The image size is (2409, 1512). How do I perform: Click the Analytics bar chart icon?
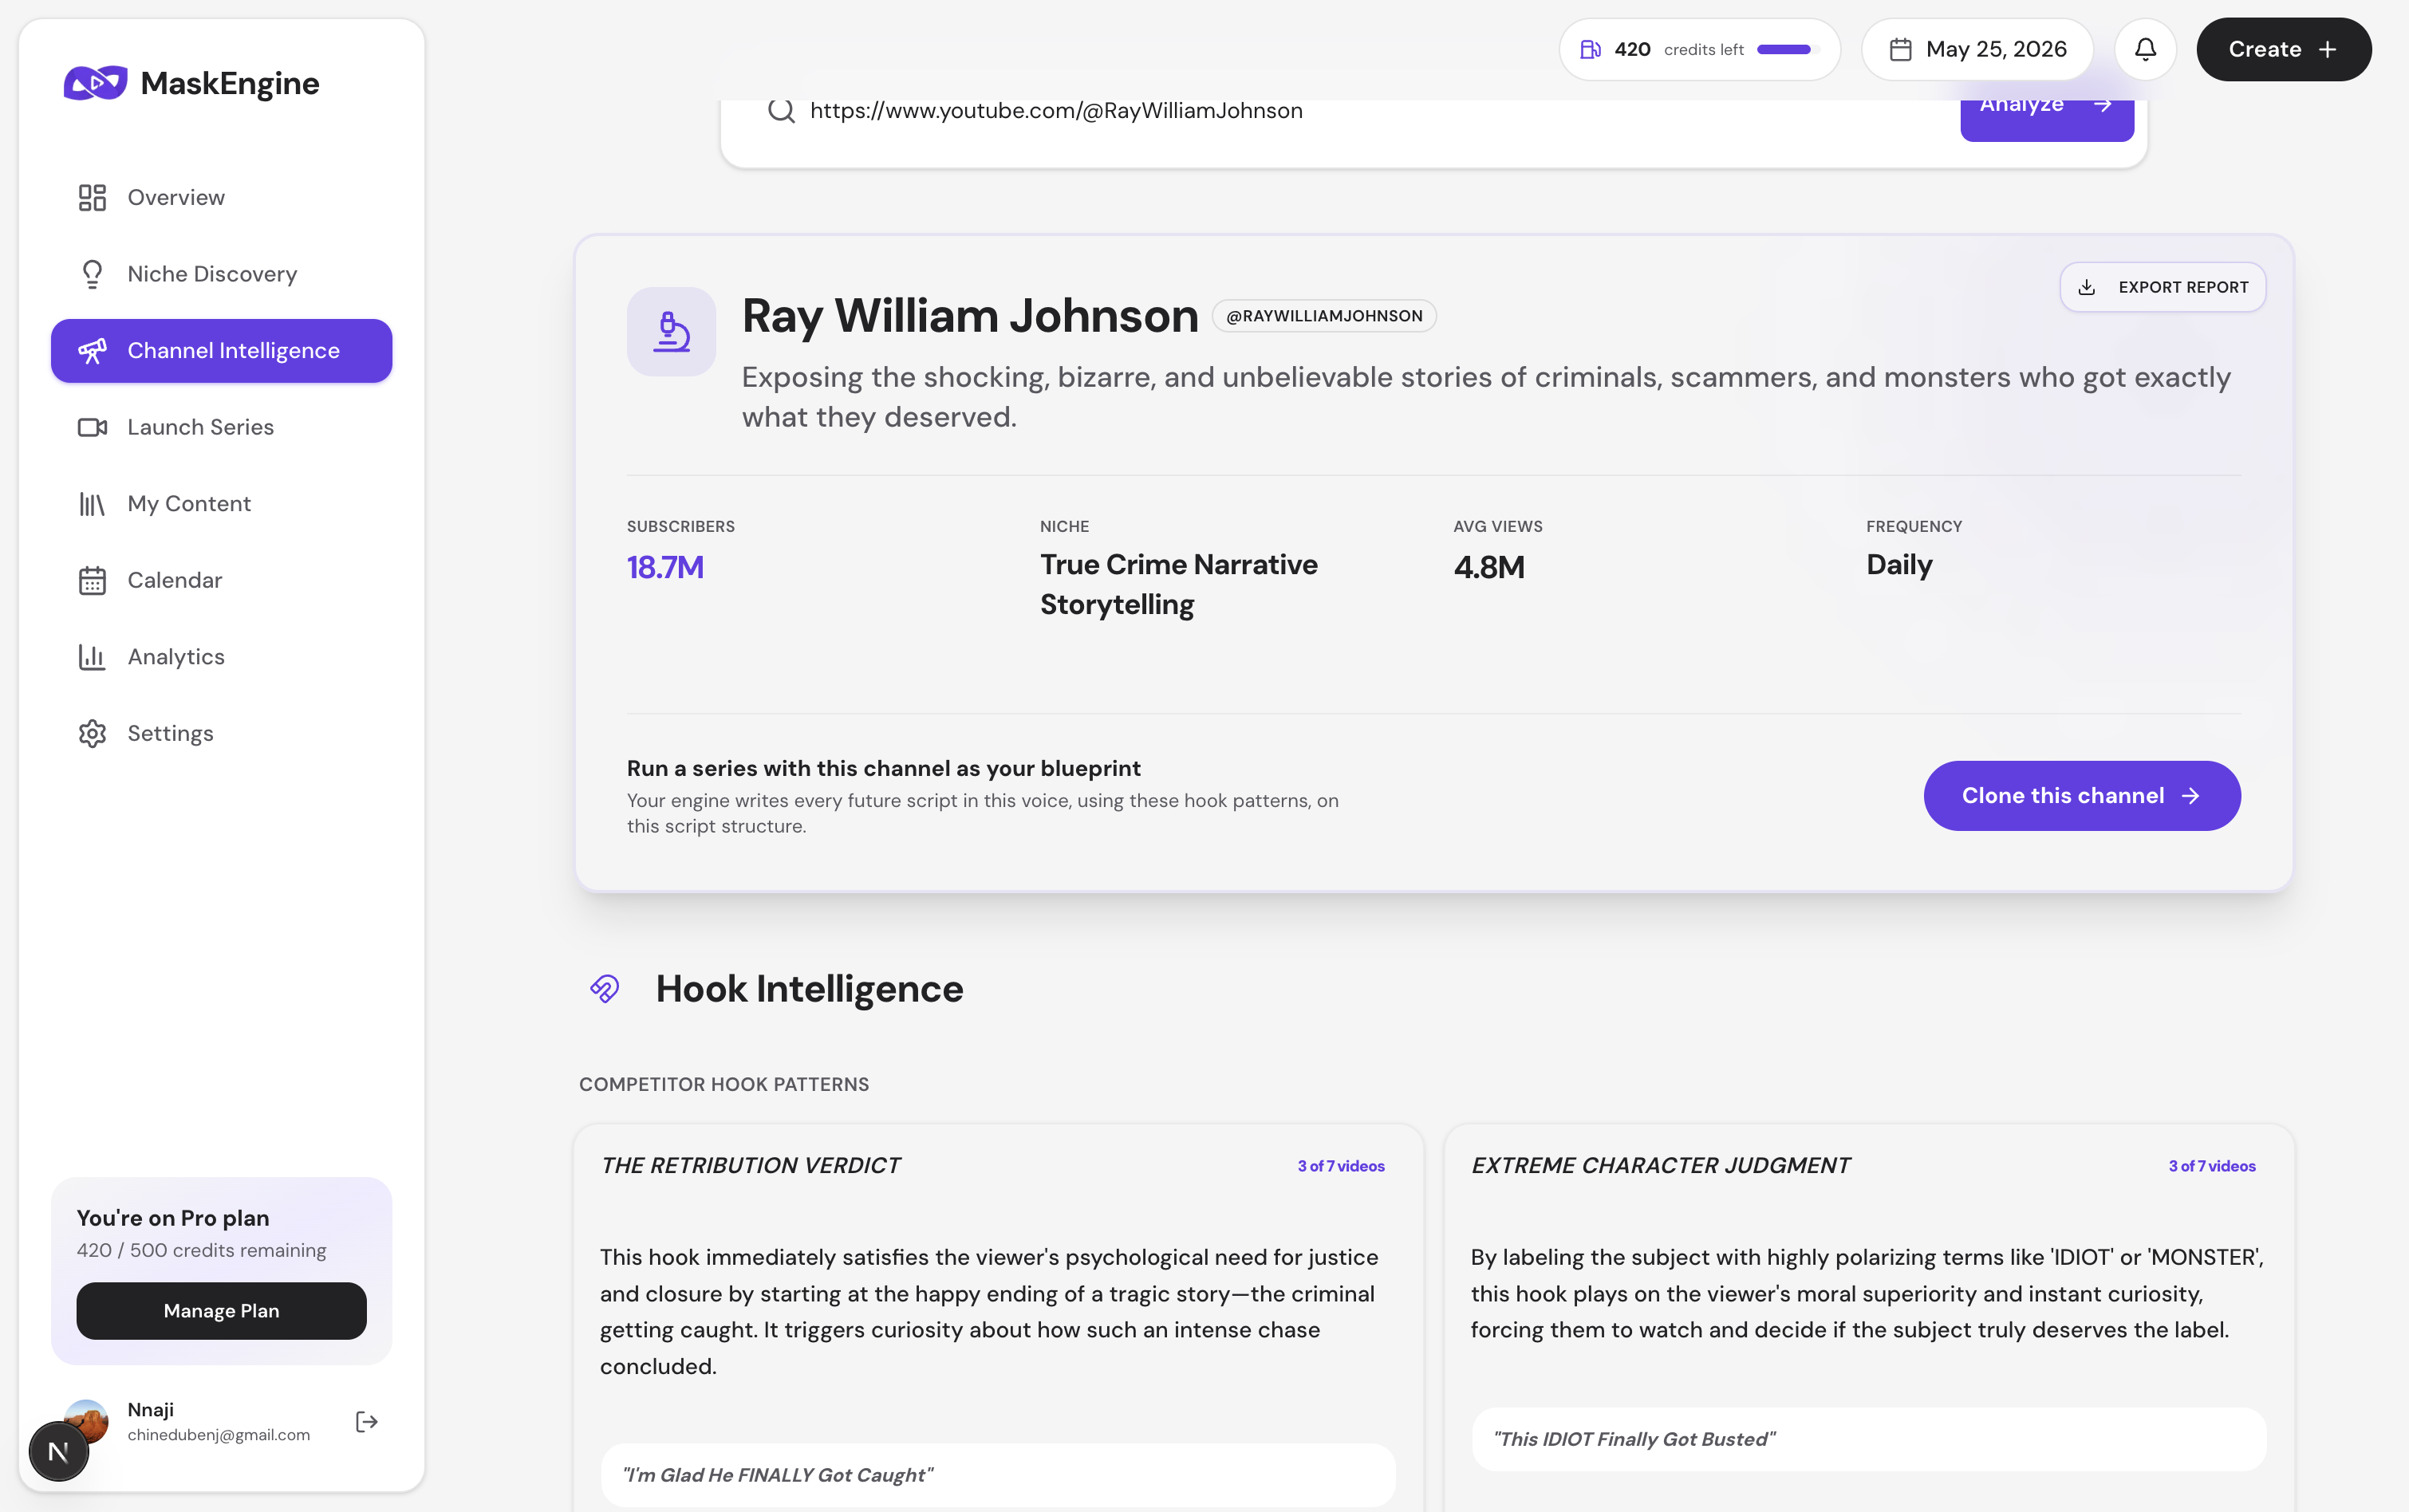92,657
